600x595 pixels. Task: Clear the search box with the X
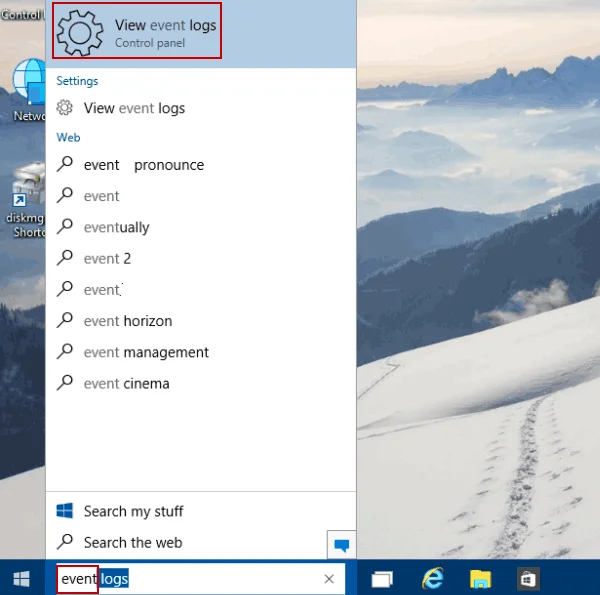tap(329, 579)
